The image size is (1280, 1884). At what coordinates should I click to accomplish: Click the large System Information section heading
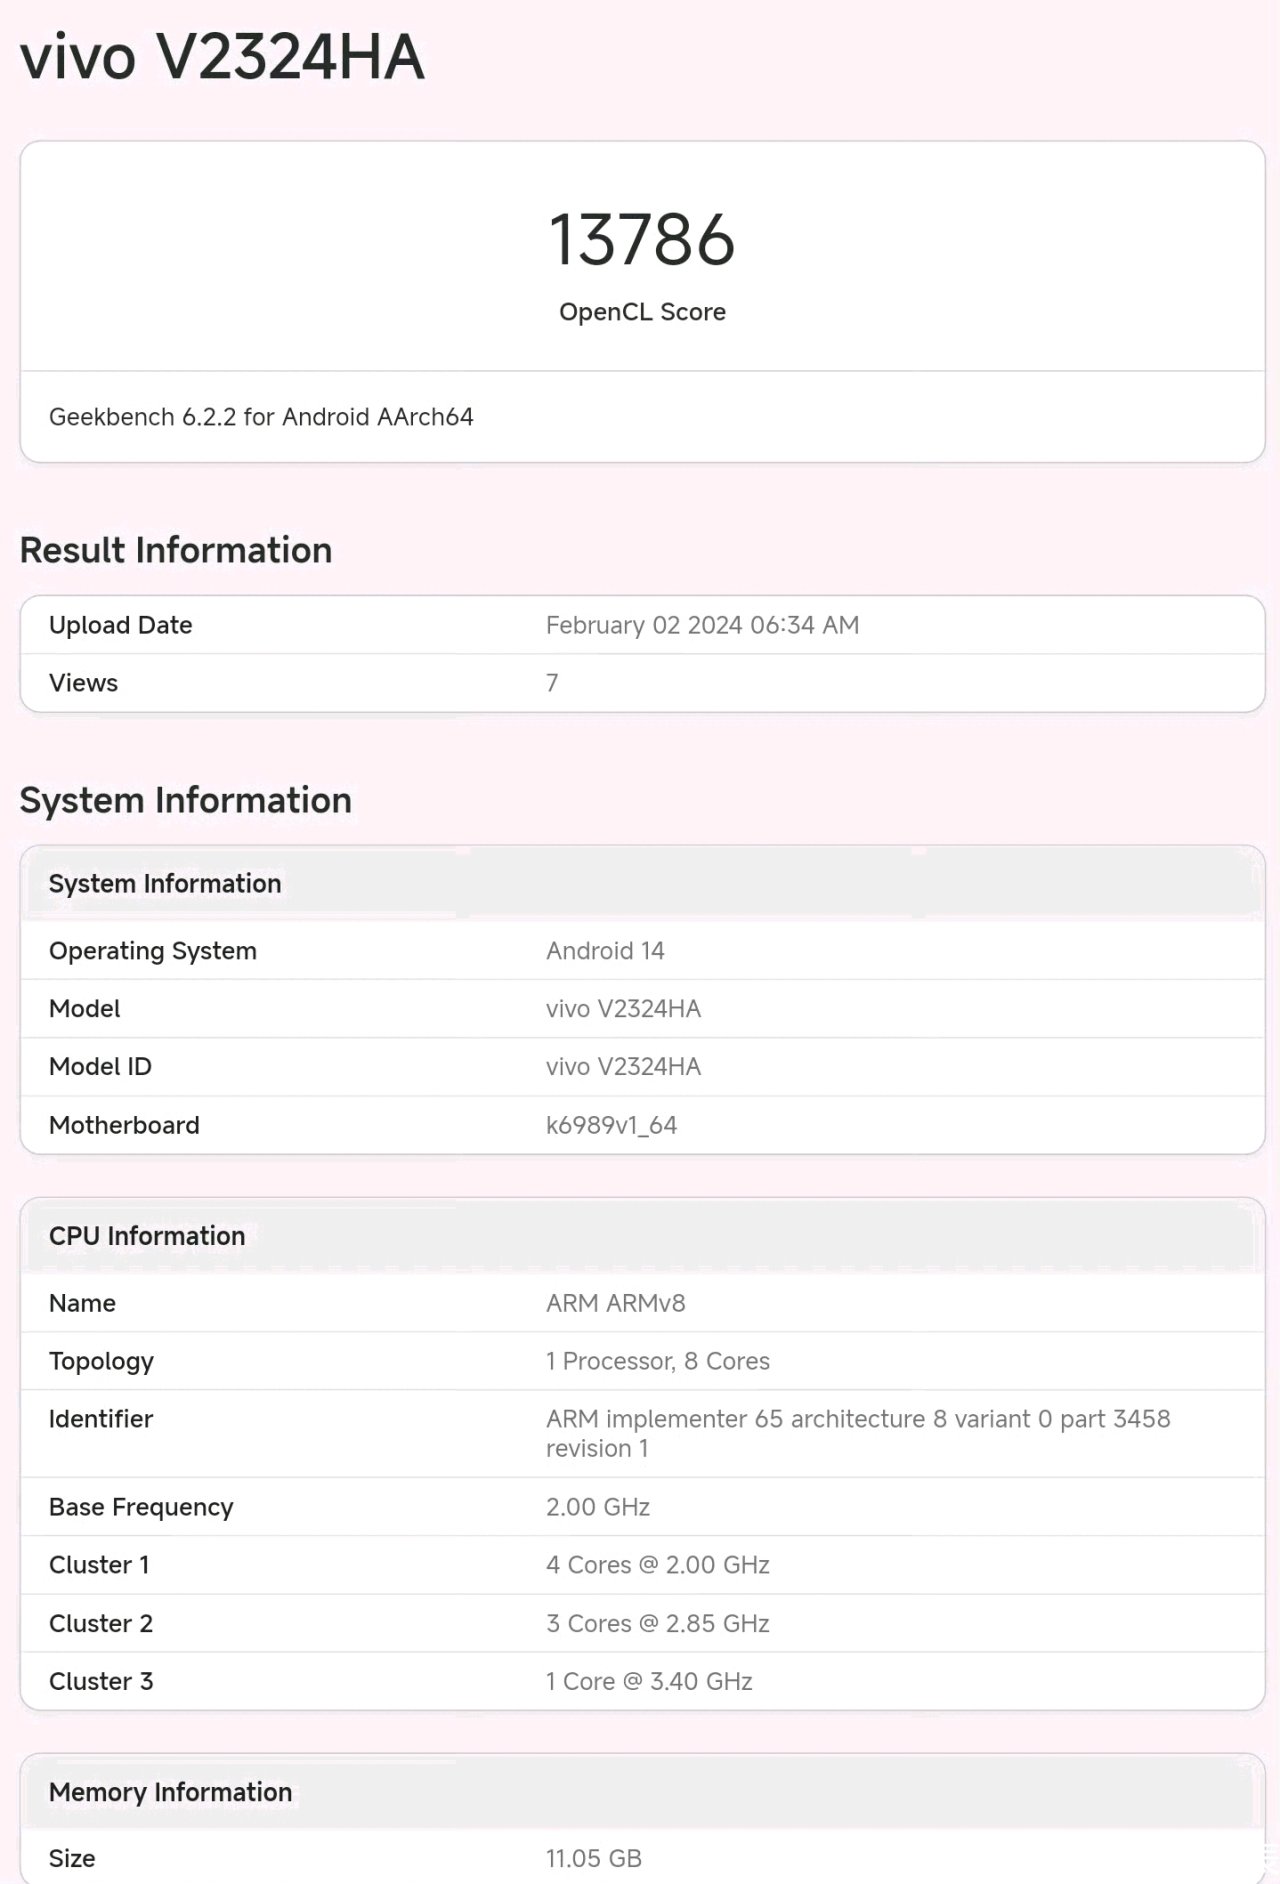click(x=186, y=800)
